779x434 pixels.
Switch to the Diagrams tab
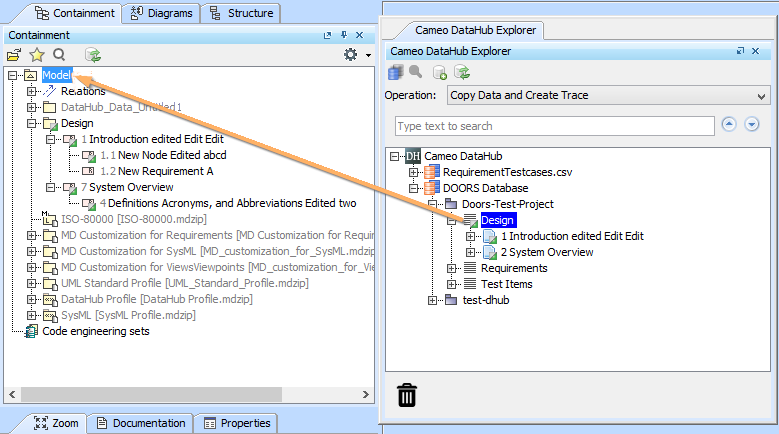161,13
